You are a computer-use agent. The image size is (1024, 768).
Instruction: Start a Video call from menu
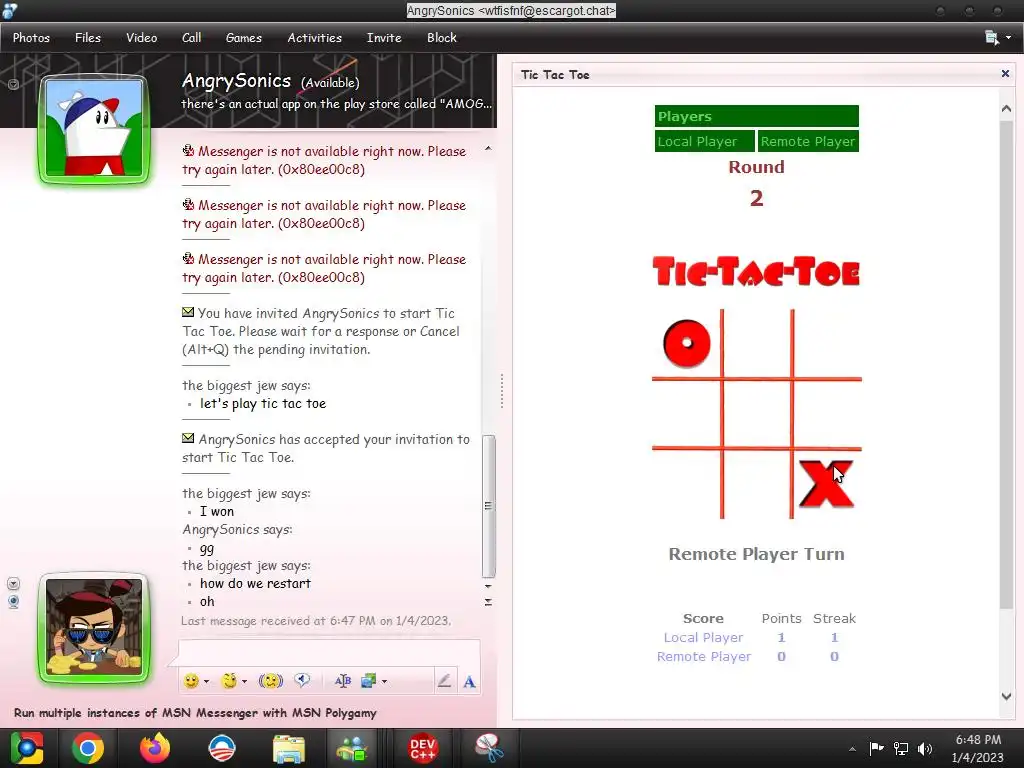pyautogui.click(x=142, y=38)
